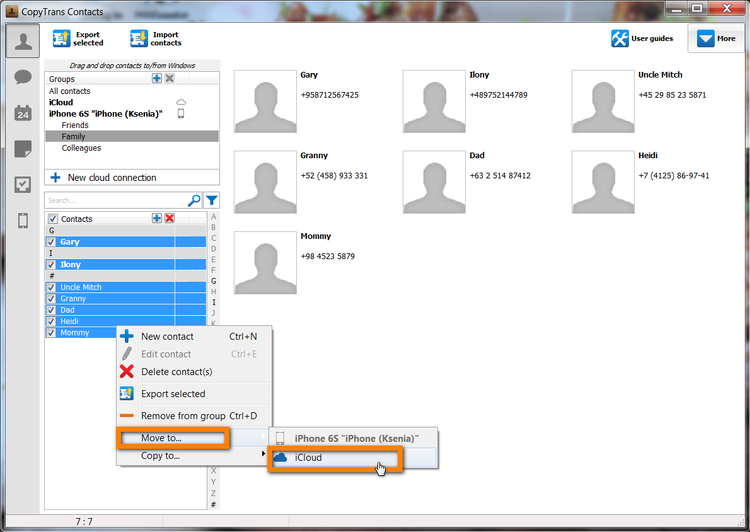Choose New contact from context menu

click(x=194, y=336)
